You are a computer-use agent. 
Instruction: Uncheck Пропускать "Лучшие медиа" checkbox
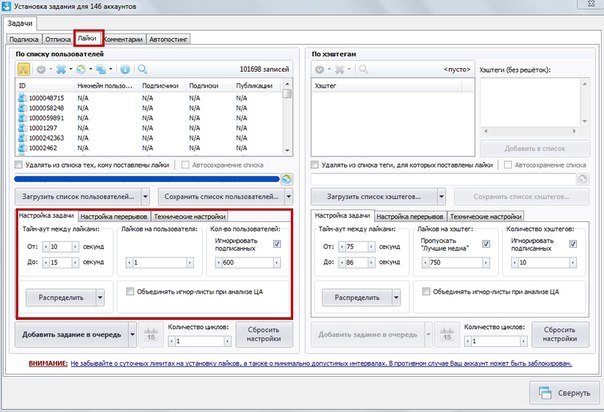(486, 244)
